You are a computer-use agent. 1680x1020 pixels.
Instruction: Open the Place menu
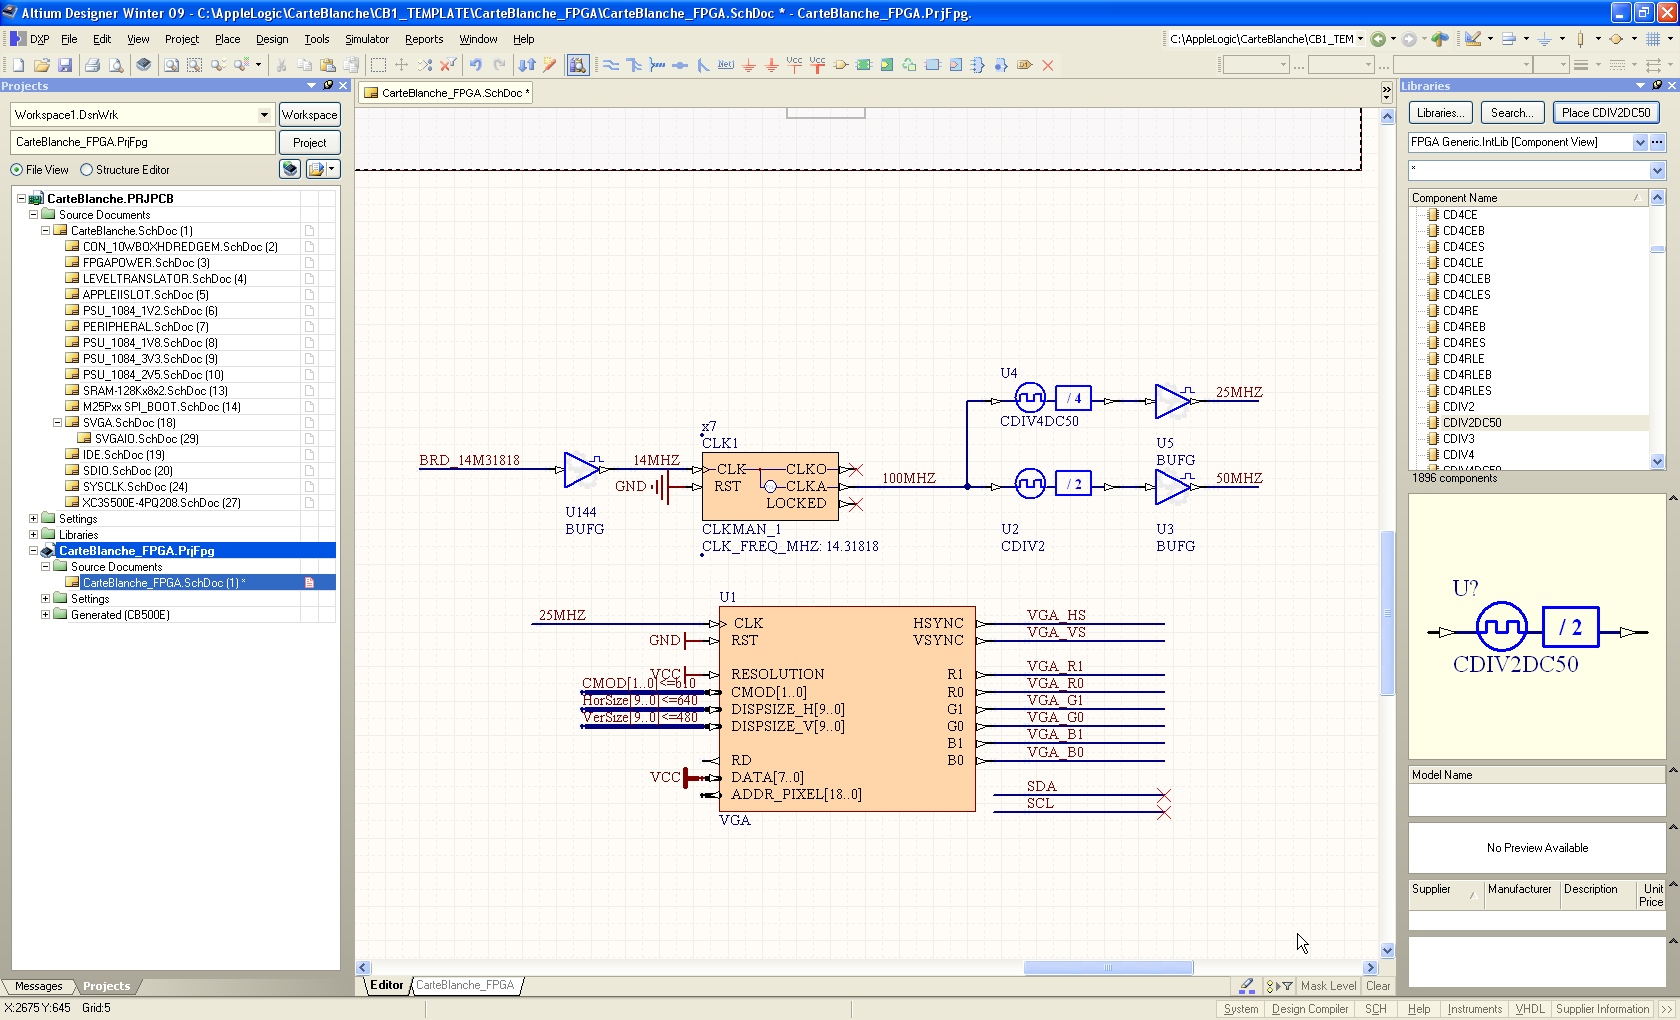(x=227, y=39)
